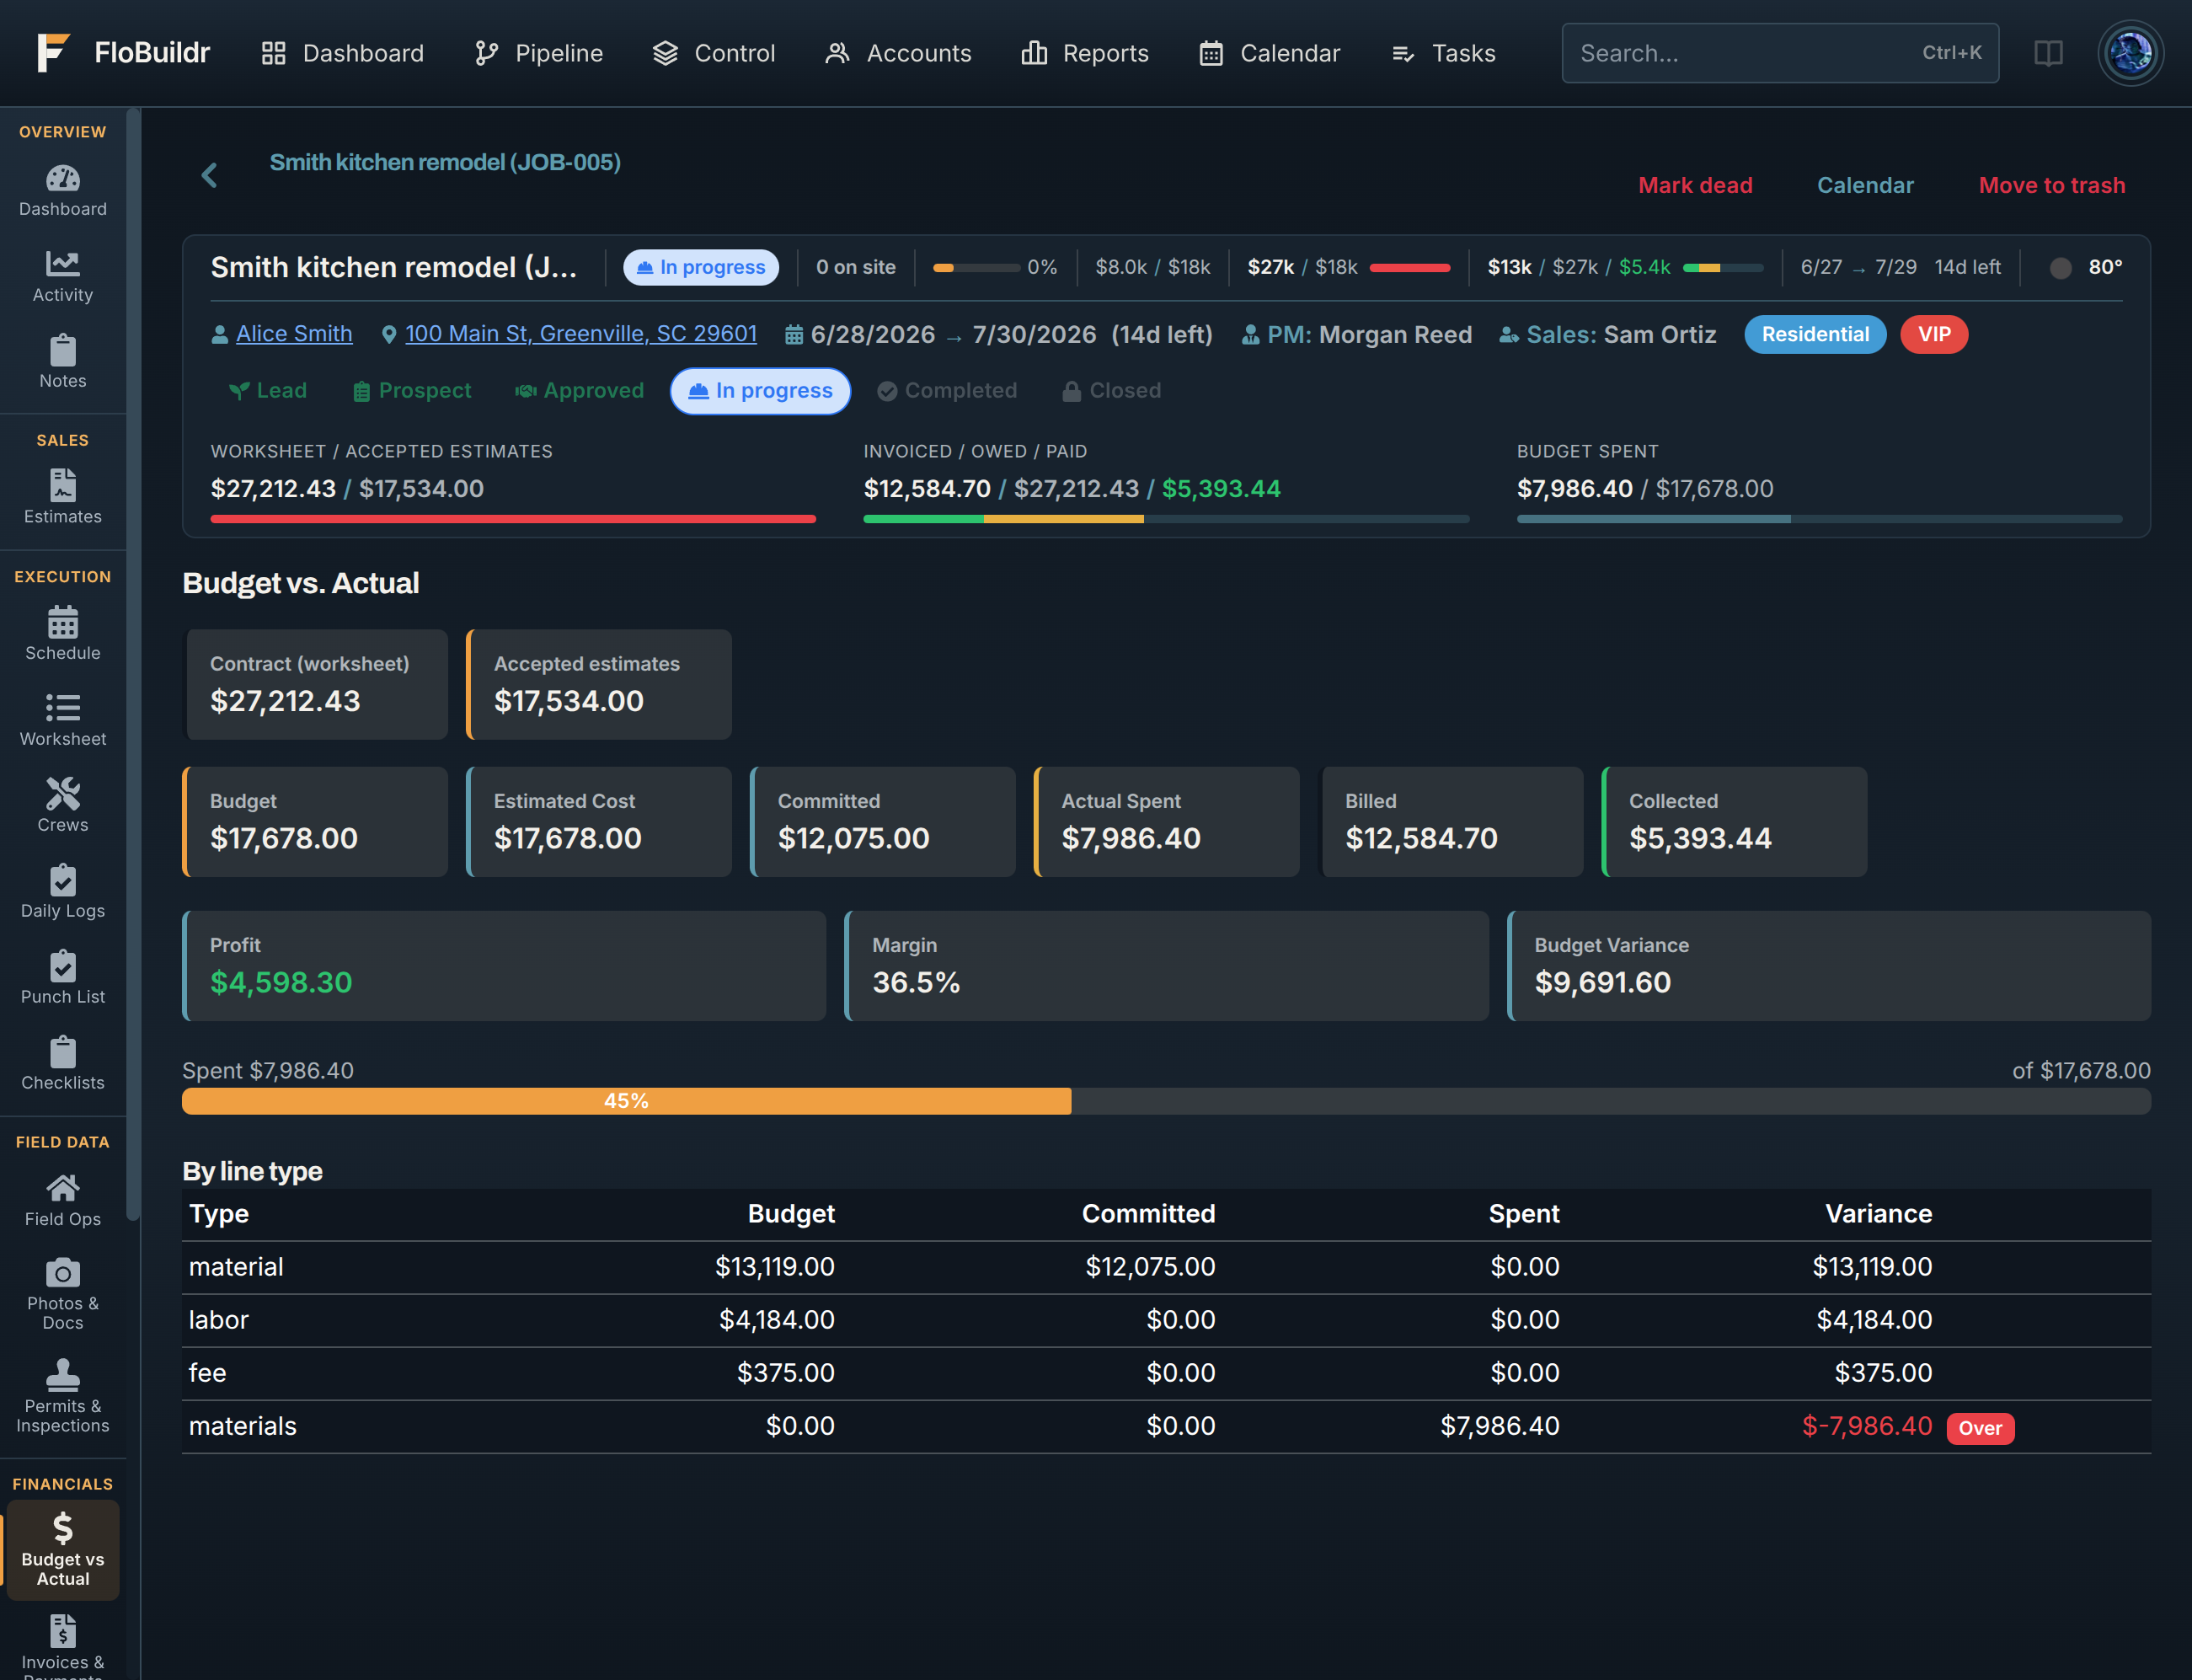Click the calendar icon before job dates
The height and width of the screenshot is (1680, 2192).
[x=794, y=335]
